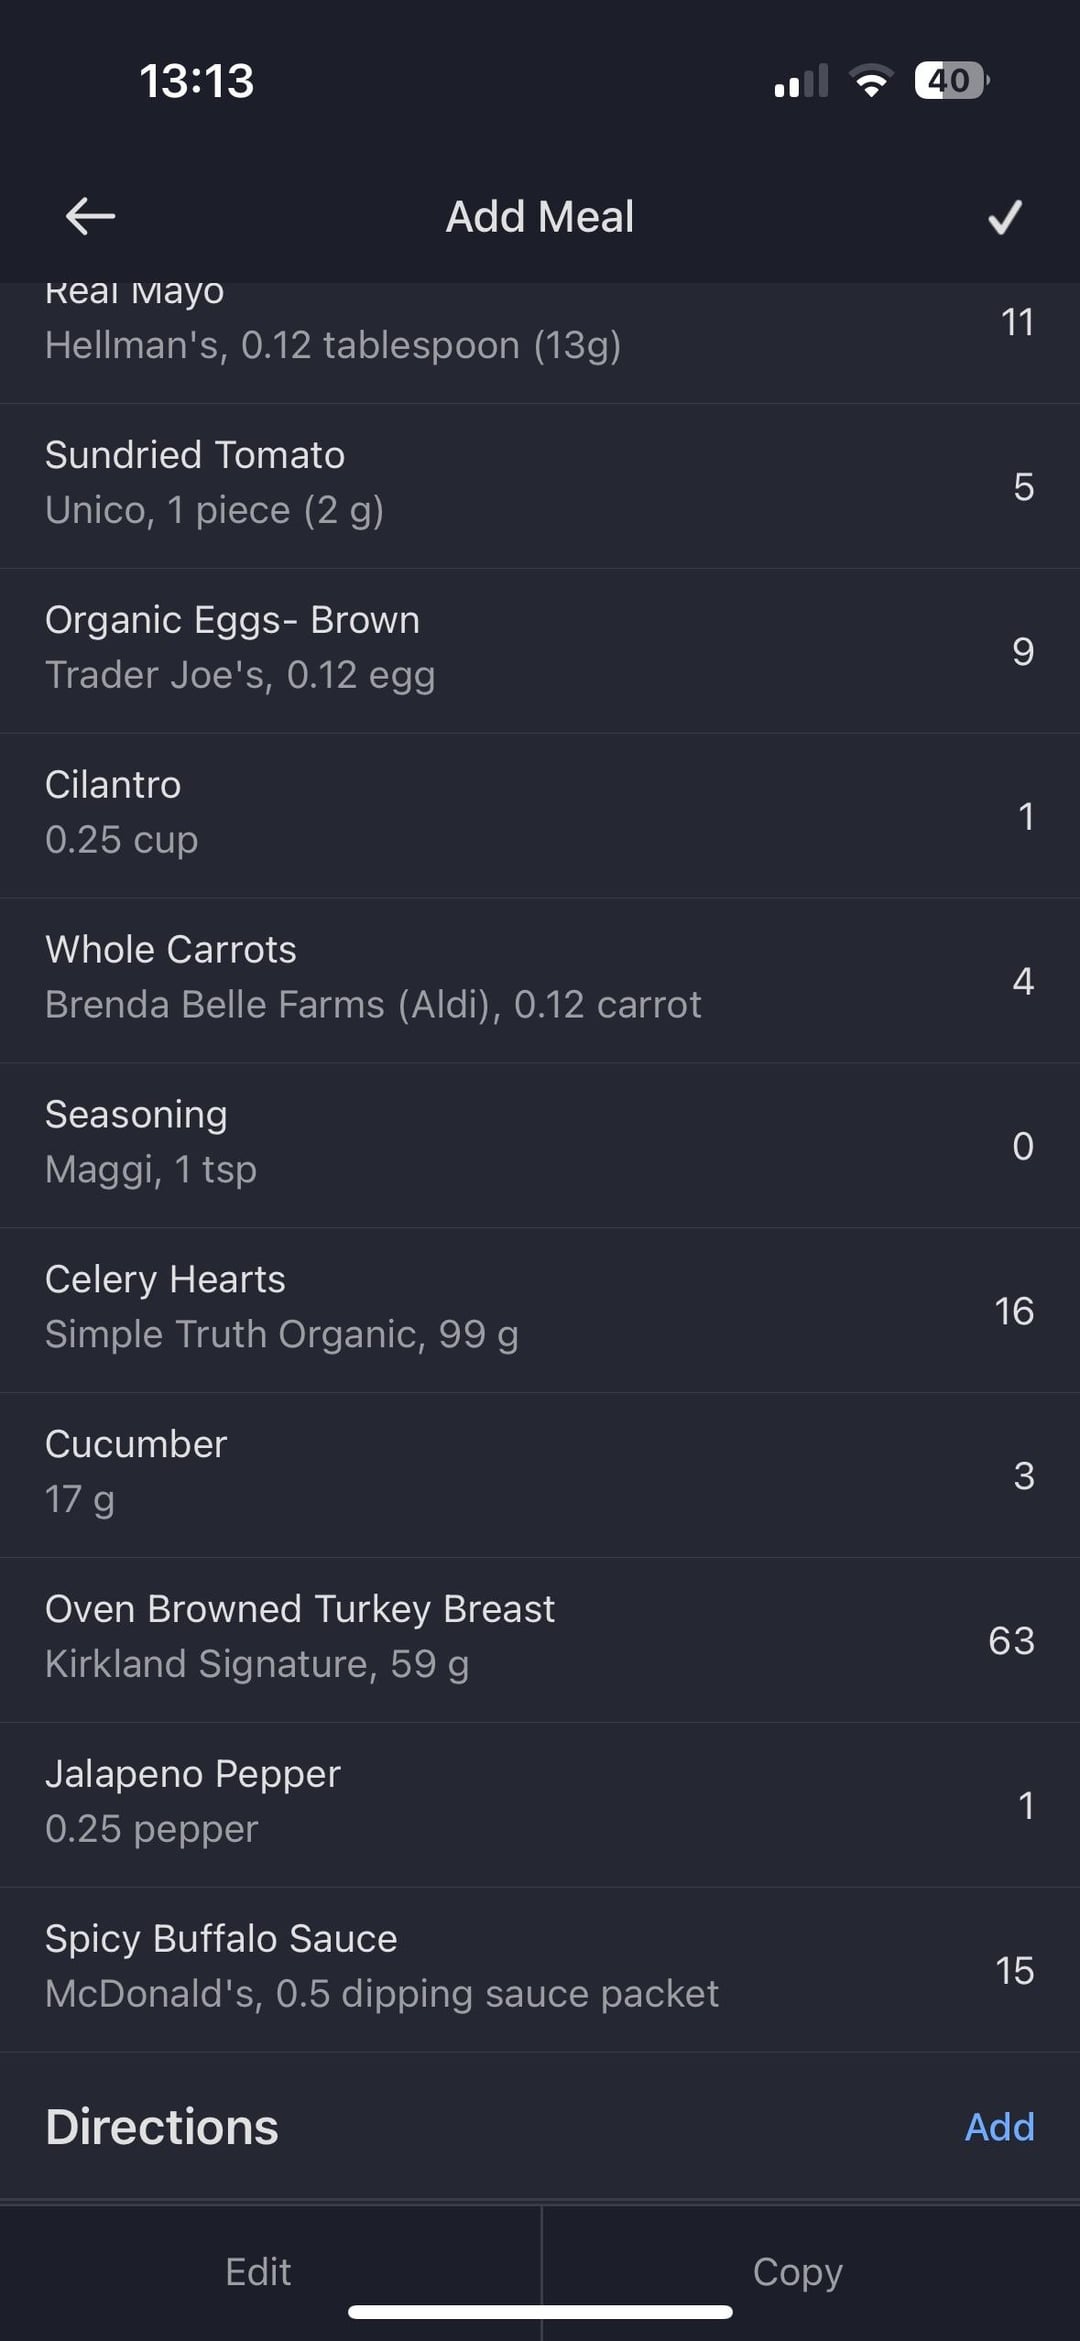
Task: Select the Cilantro ingredient row
Action: tap(540, 815)
